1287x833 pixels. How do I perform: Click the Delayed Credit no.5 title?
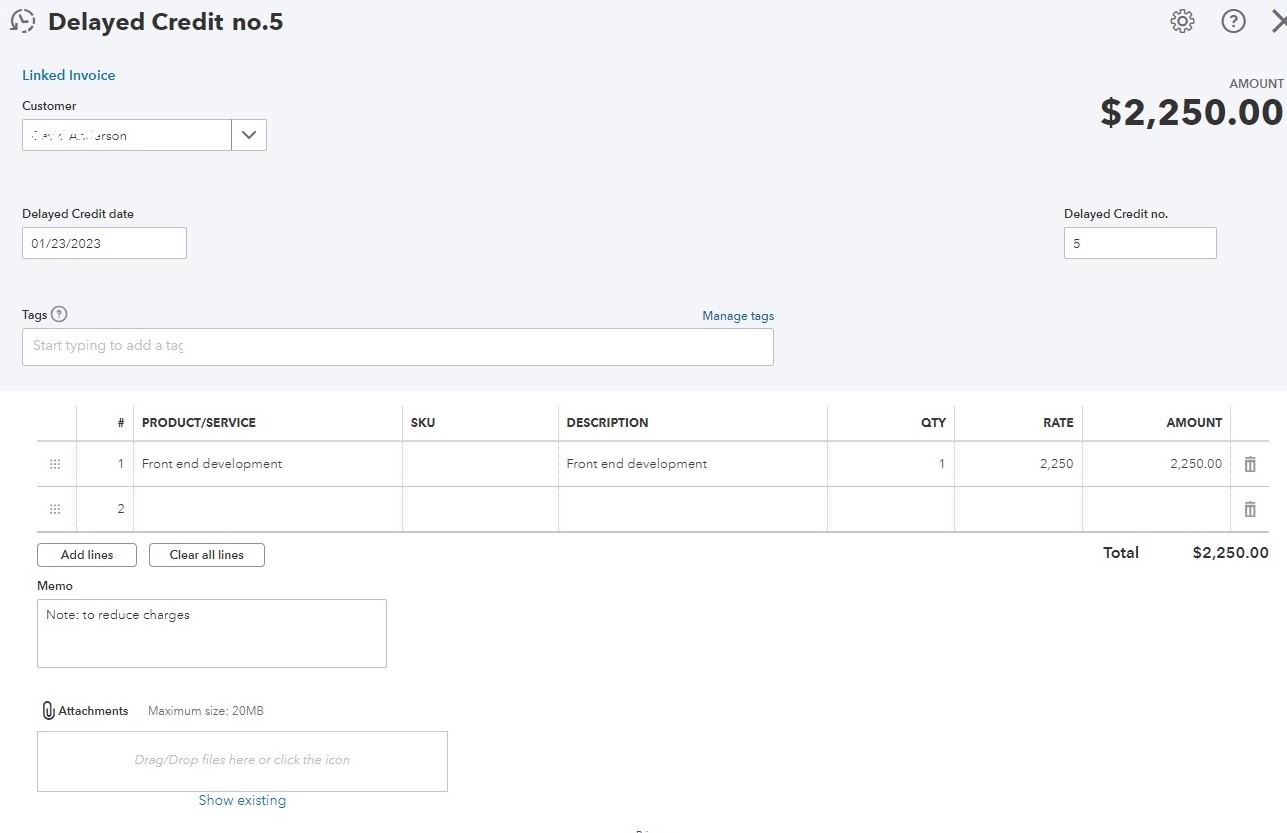[x=166, y=22]
